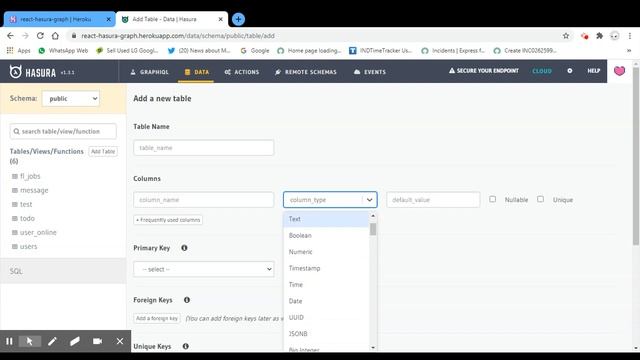Open WhatsApp Web bookmark

(63, 51)
